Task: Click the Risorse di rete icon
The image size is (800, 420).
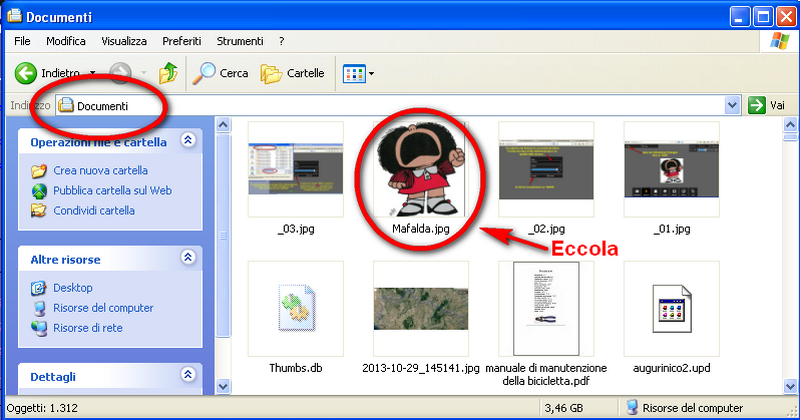Action: 39,328
